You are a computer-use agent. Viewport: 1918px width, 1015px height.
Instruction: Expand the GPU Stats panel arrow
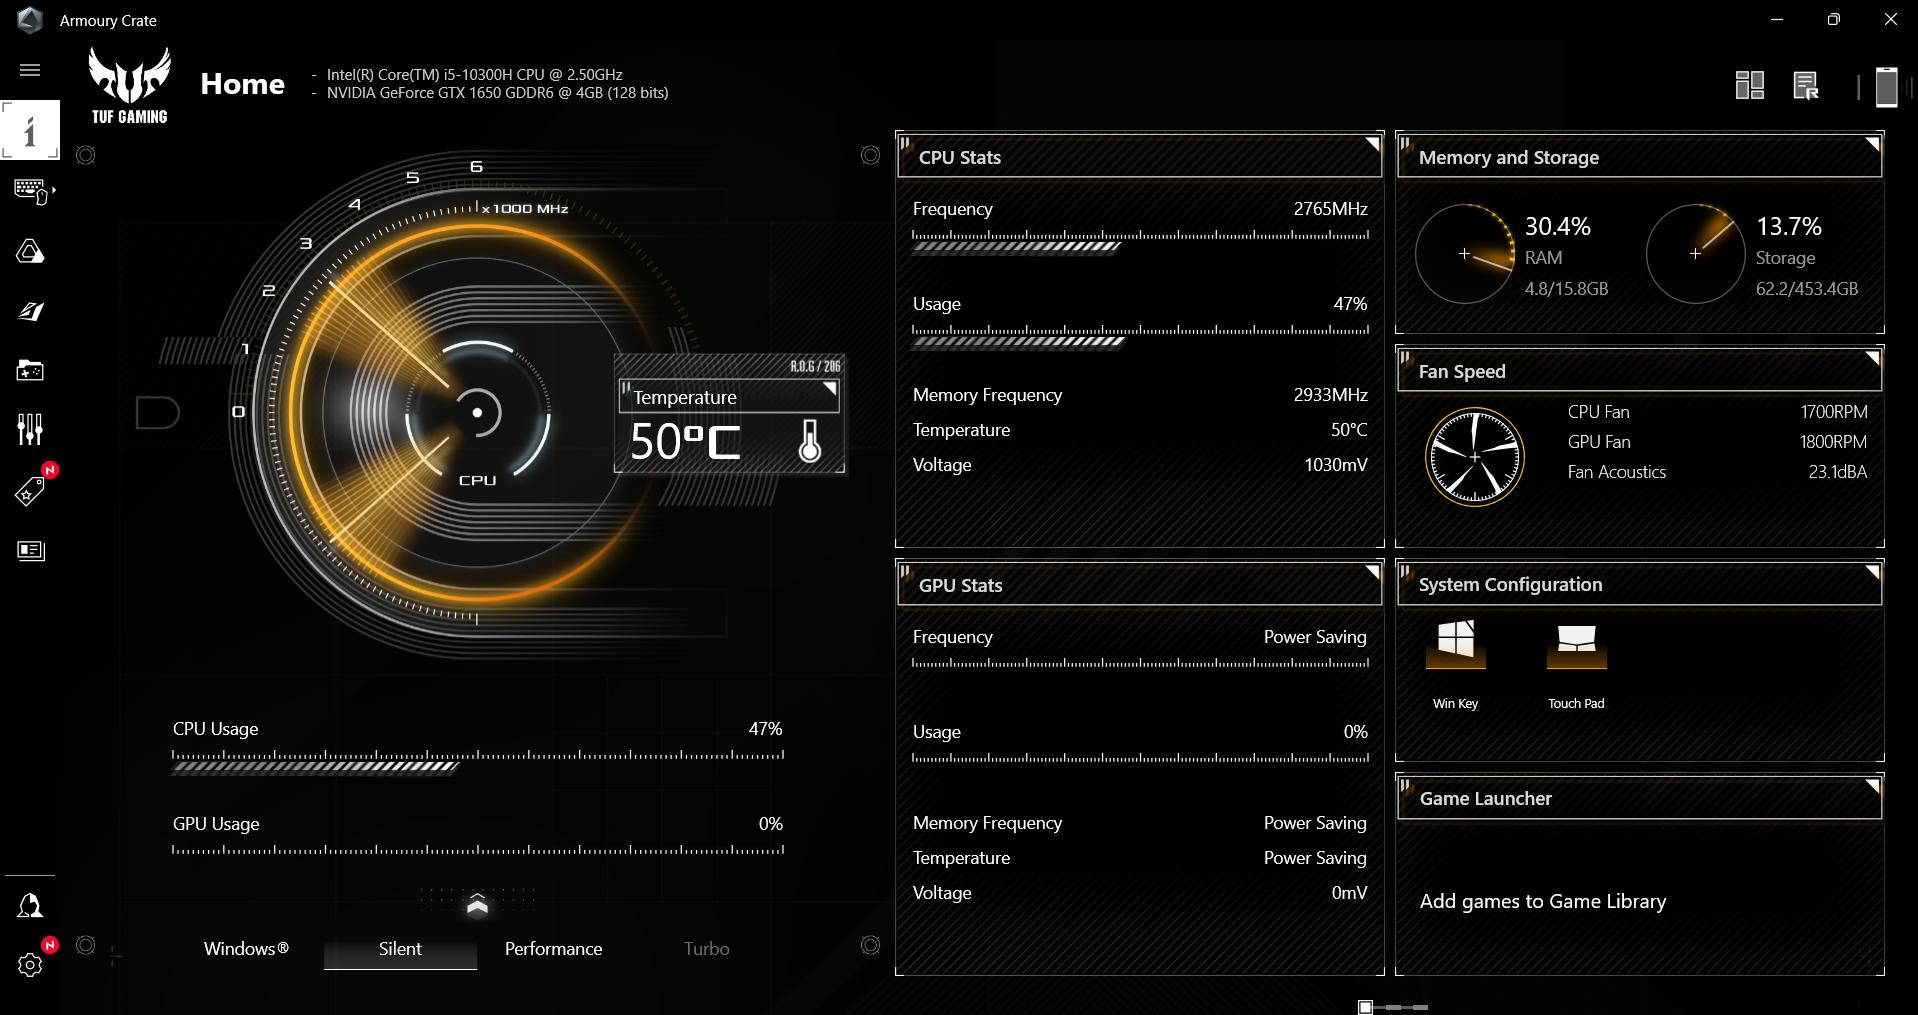tap(1373, 572)
